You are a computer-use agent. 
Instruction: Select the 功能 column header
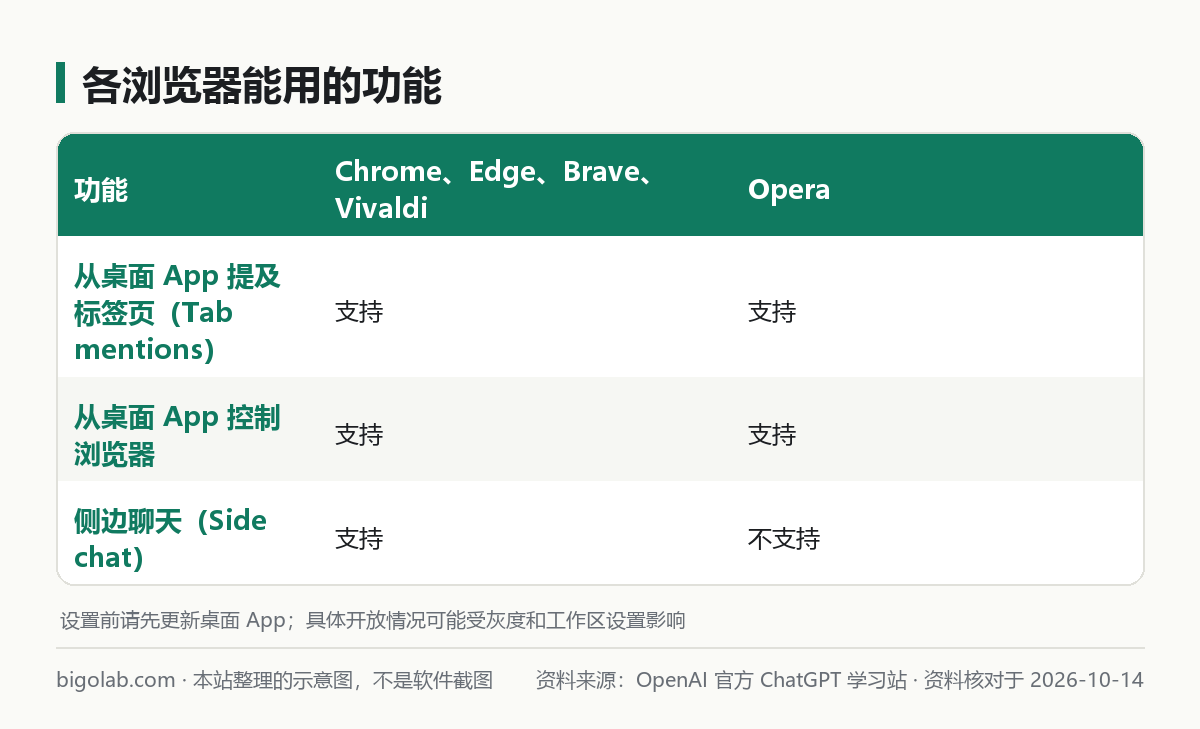(x=101, y=190)
